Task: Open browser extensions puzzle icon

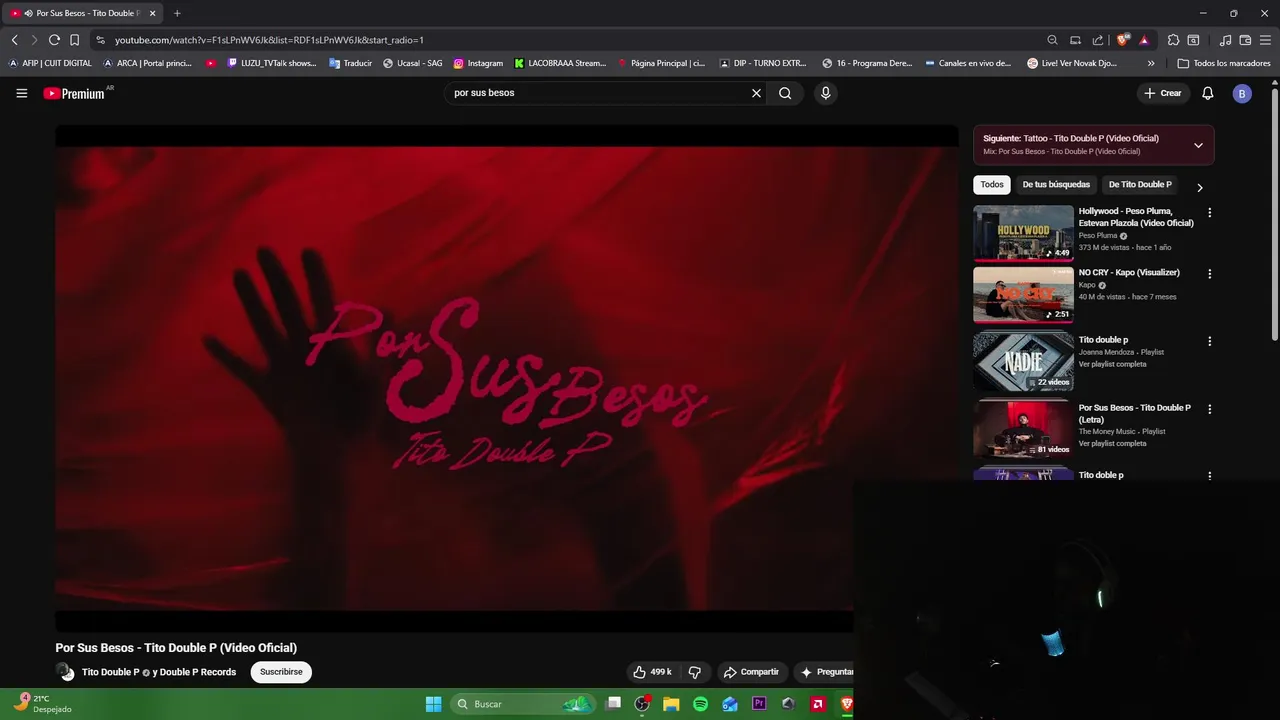Action: 1174,40
